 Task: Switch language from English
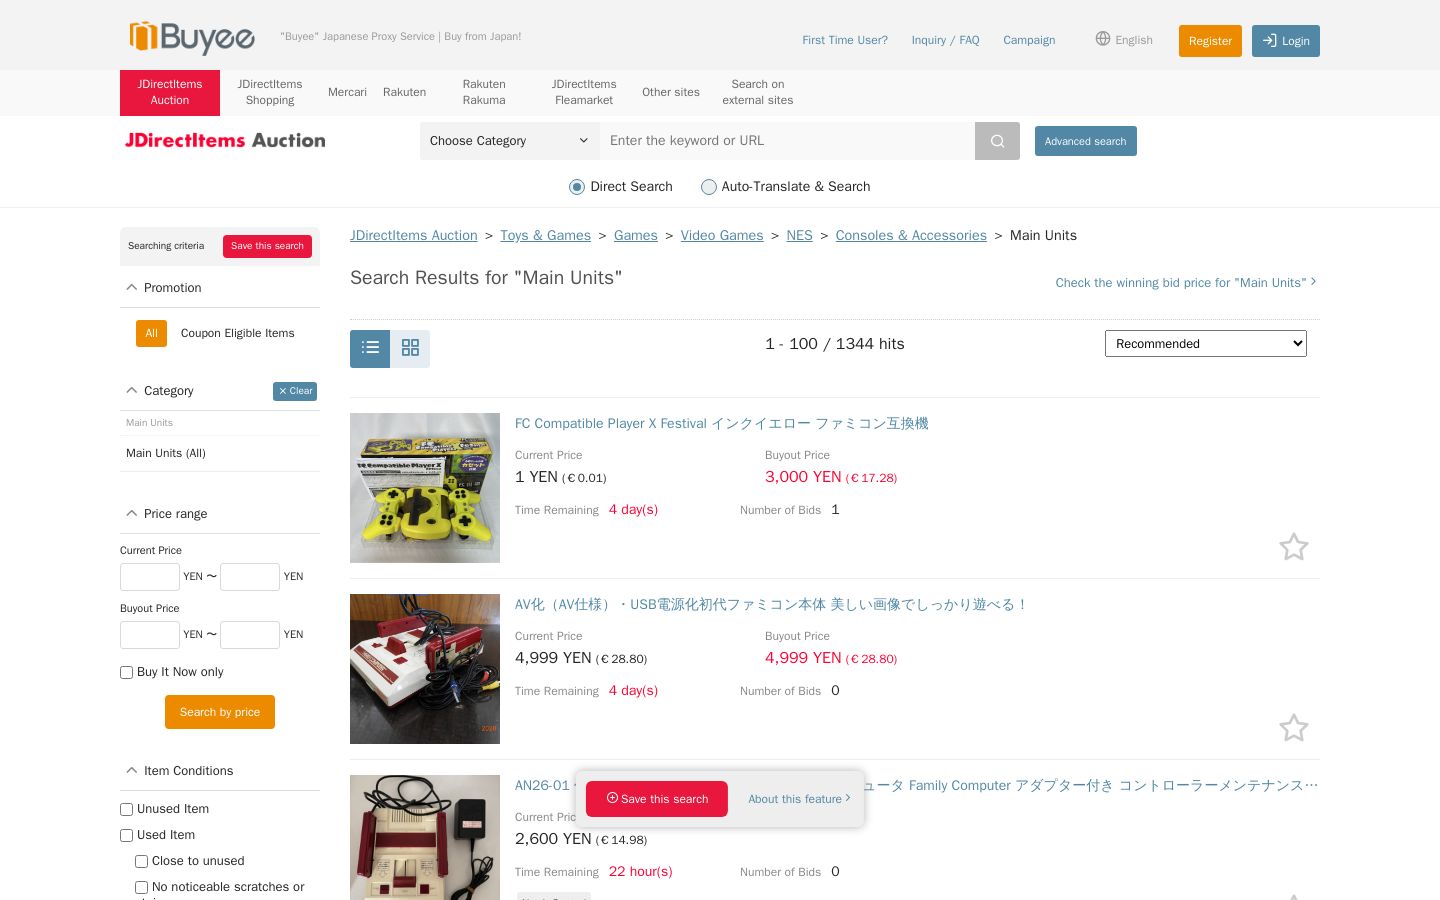coord(1124,40)
